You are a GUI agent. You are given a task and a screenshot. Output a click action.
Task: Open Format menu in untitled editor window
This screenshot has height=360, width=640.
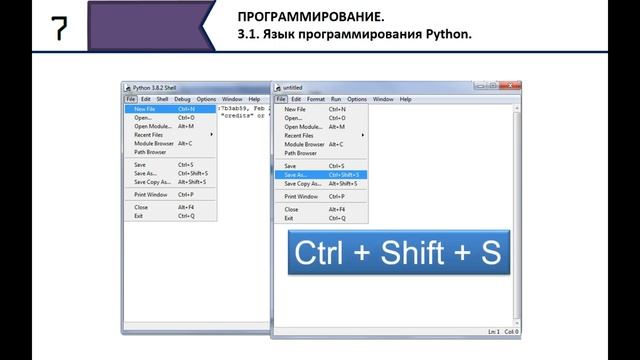316,99
